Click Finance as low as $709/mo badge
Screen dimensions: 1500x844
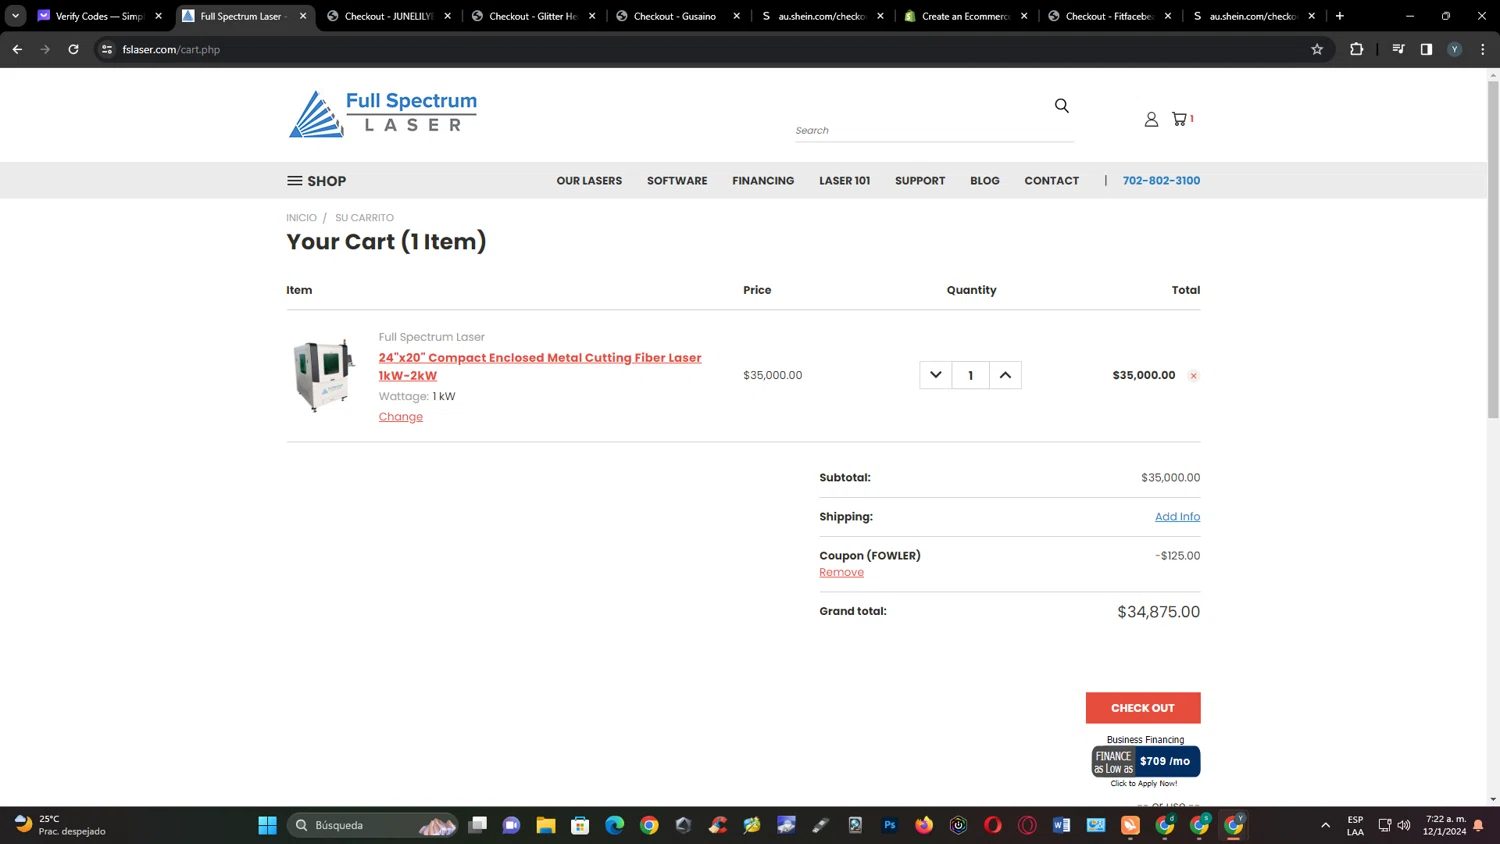[x=1145, y=761]
